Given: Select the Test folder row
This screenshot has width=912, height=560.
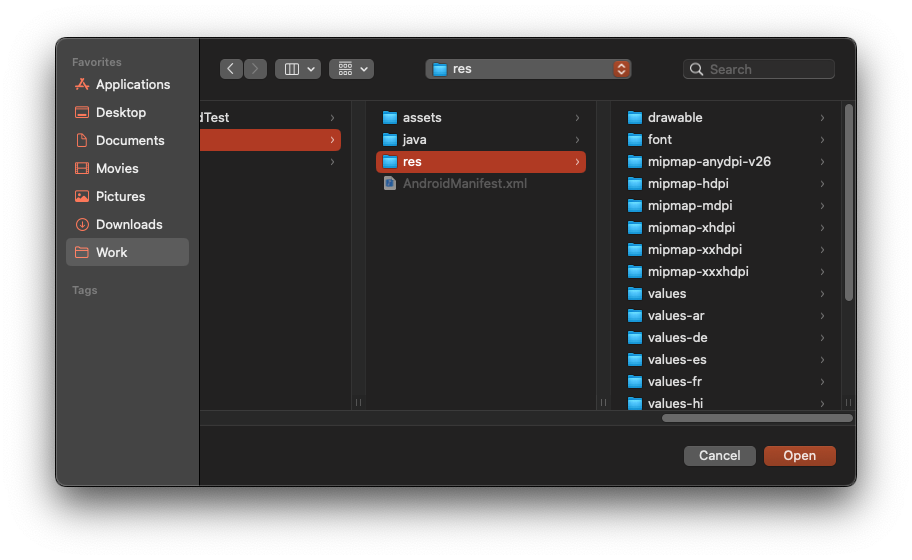Looking at the screenshot, I should (270, 117).
